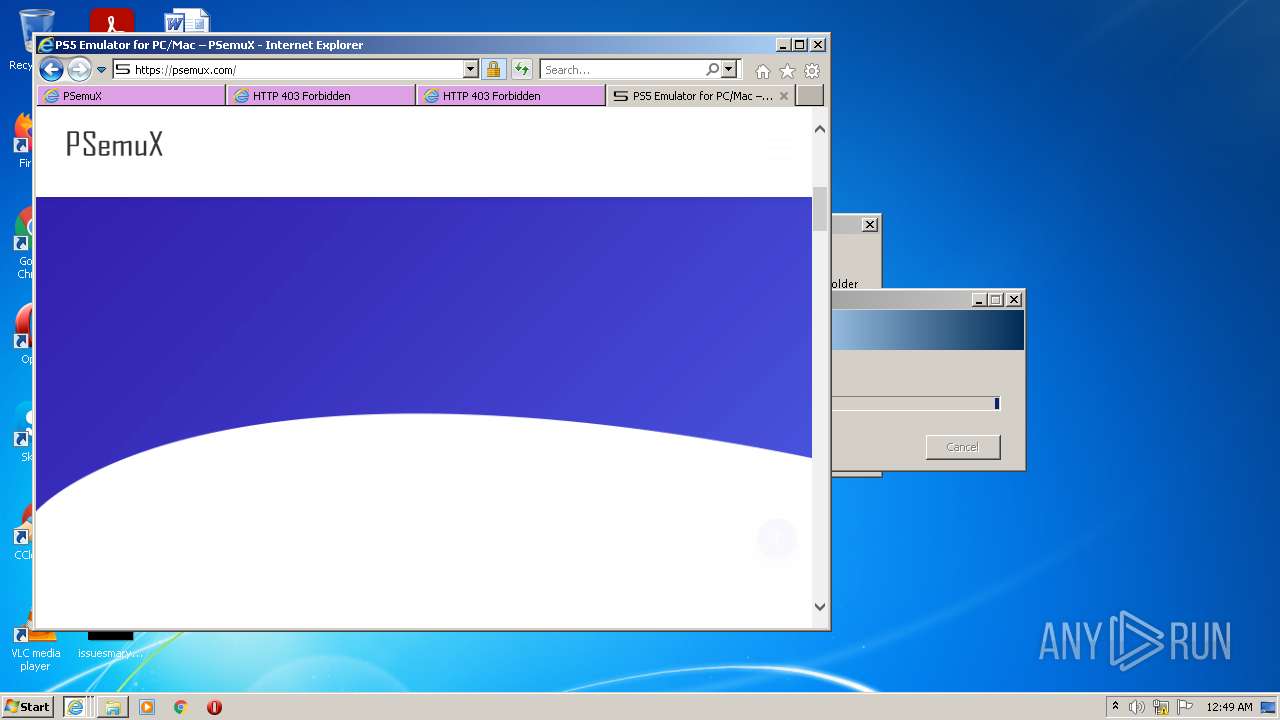Open the security lock report icon
Screen dimensions: 1280x720
[493, 70]
